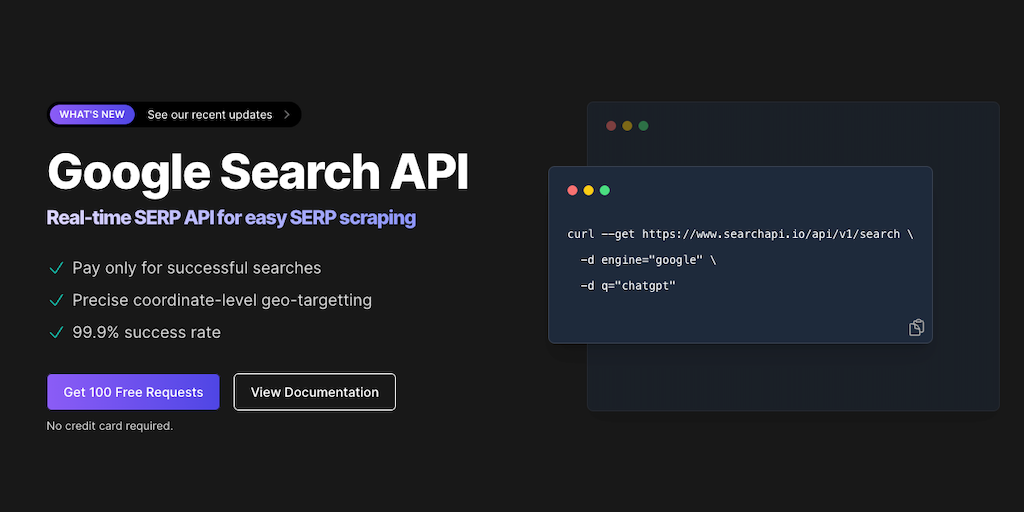Image resolution: width=1024 pixels, height=512 pixels.
Task: Open the chevron arrow after 'See our recent updates'
Action: coord(287,115)
